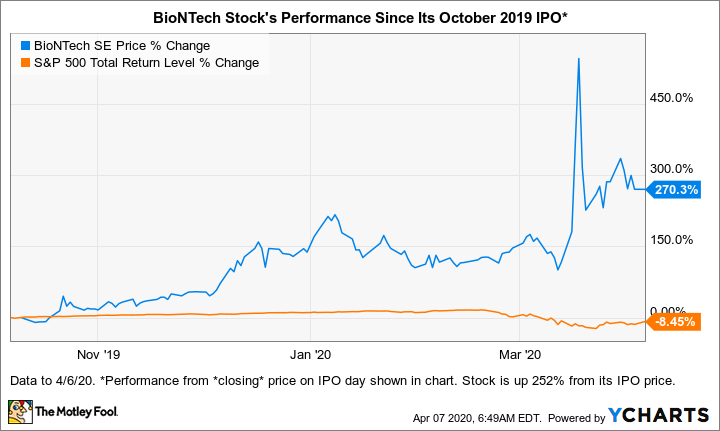Click the highest peak of the blue line
This screenshot has width=720, height=431.
pos(579,59)
